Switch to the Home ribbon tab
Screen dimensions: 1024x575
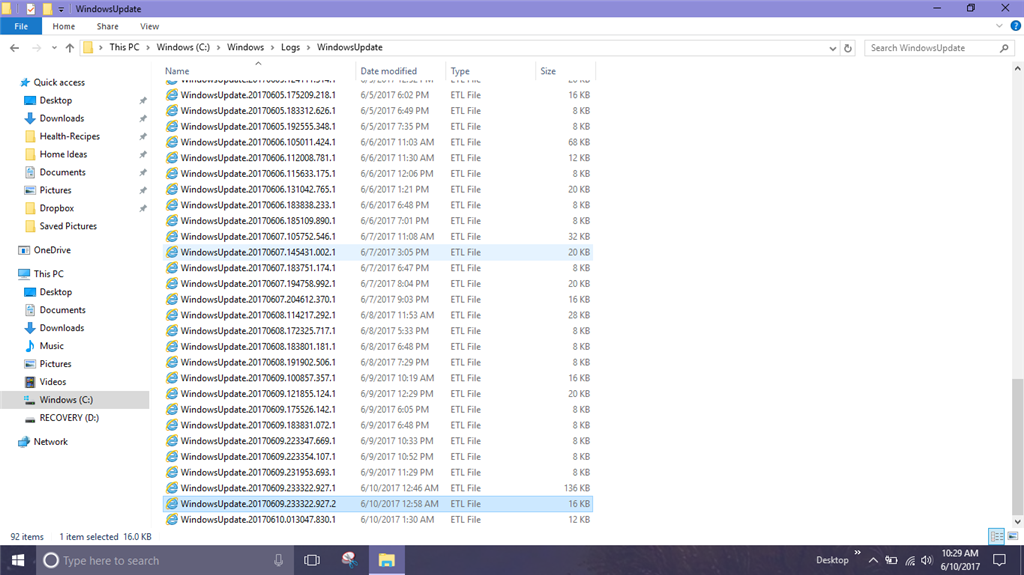[x=63, y=26]
